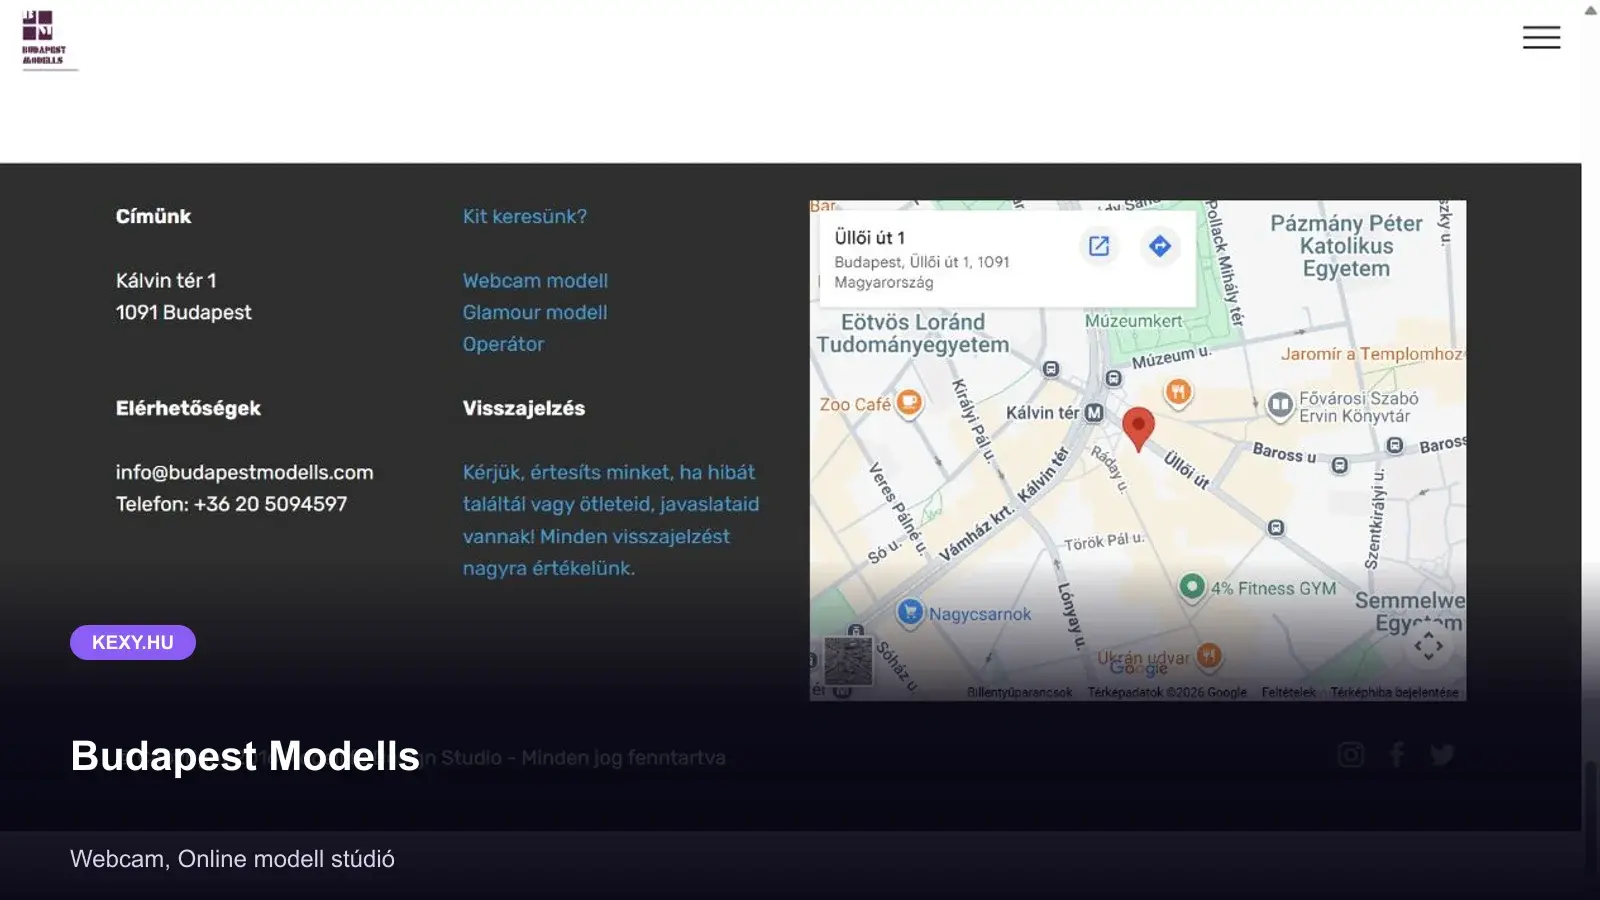This screenshot has width=1600, height=900.
Task: Go to the Webcam modell page
Action: click(x=535, y=281)
